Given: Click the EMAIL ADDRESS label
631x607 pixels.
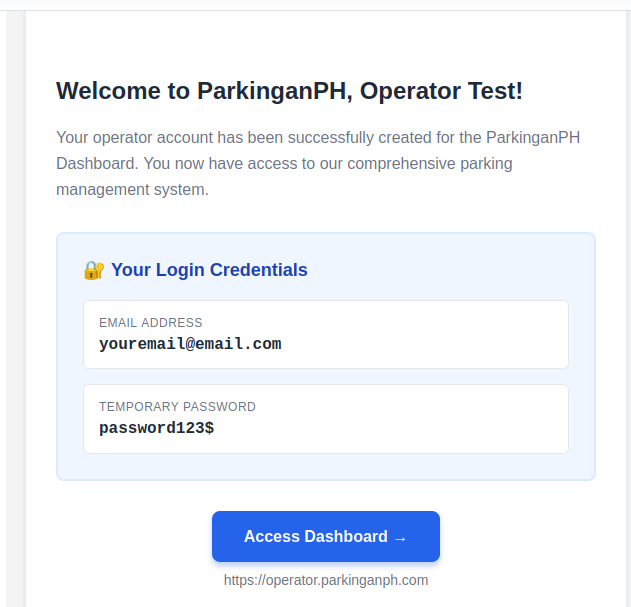Looking at the screenshot, I should tap(151, 322).
